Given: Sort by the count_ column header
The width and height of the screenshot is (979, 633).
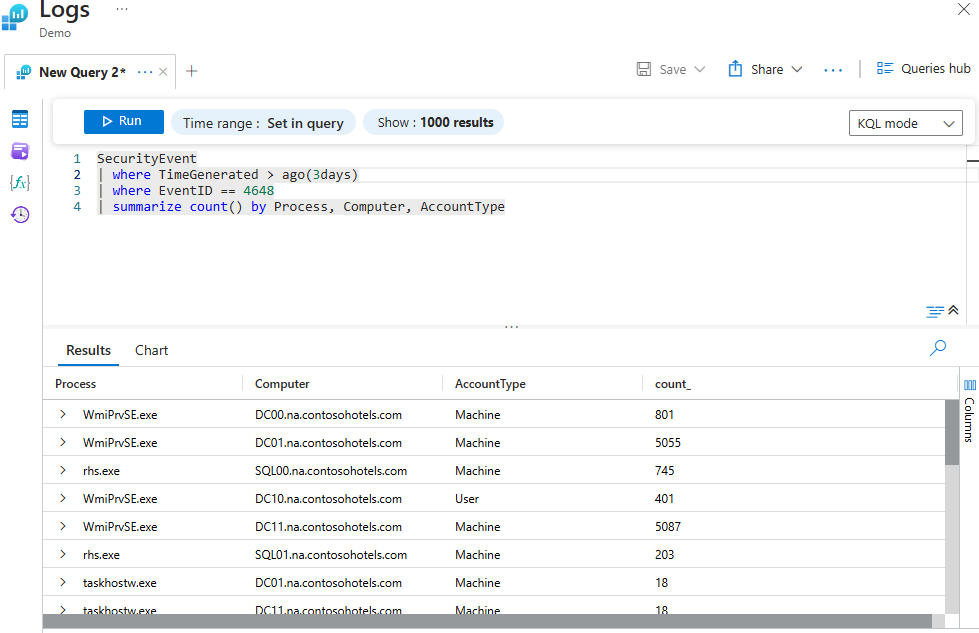Looking at the screenshot, I should 673,384.
